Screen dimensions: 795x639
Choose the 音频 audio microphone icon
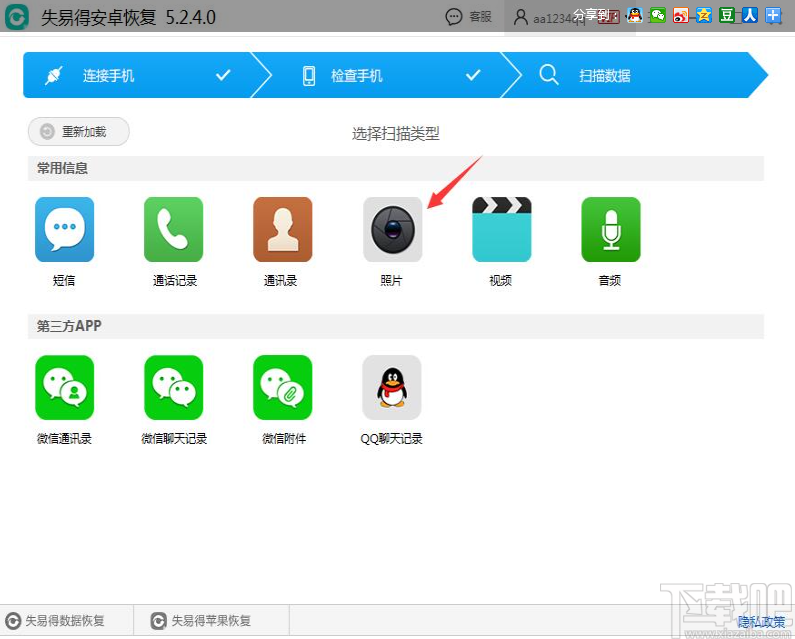(x=611, y=229)
